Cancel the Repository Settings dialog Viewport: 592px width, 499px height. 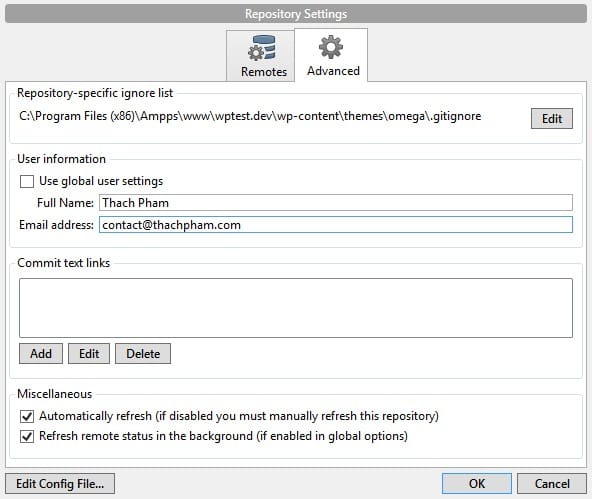(x=552, y=484)
